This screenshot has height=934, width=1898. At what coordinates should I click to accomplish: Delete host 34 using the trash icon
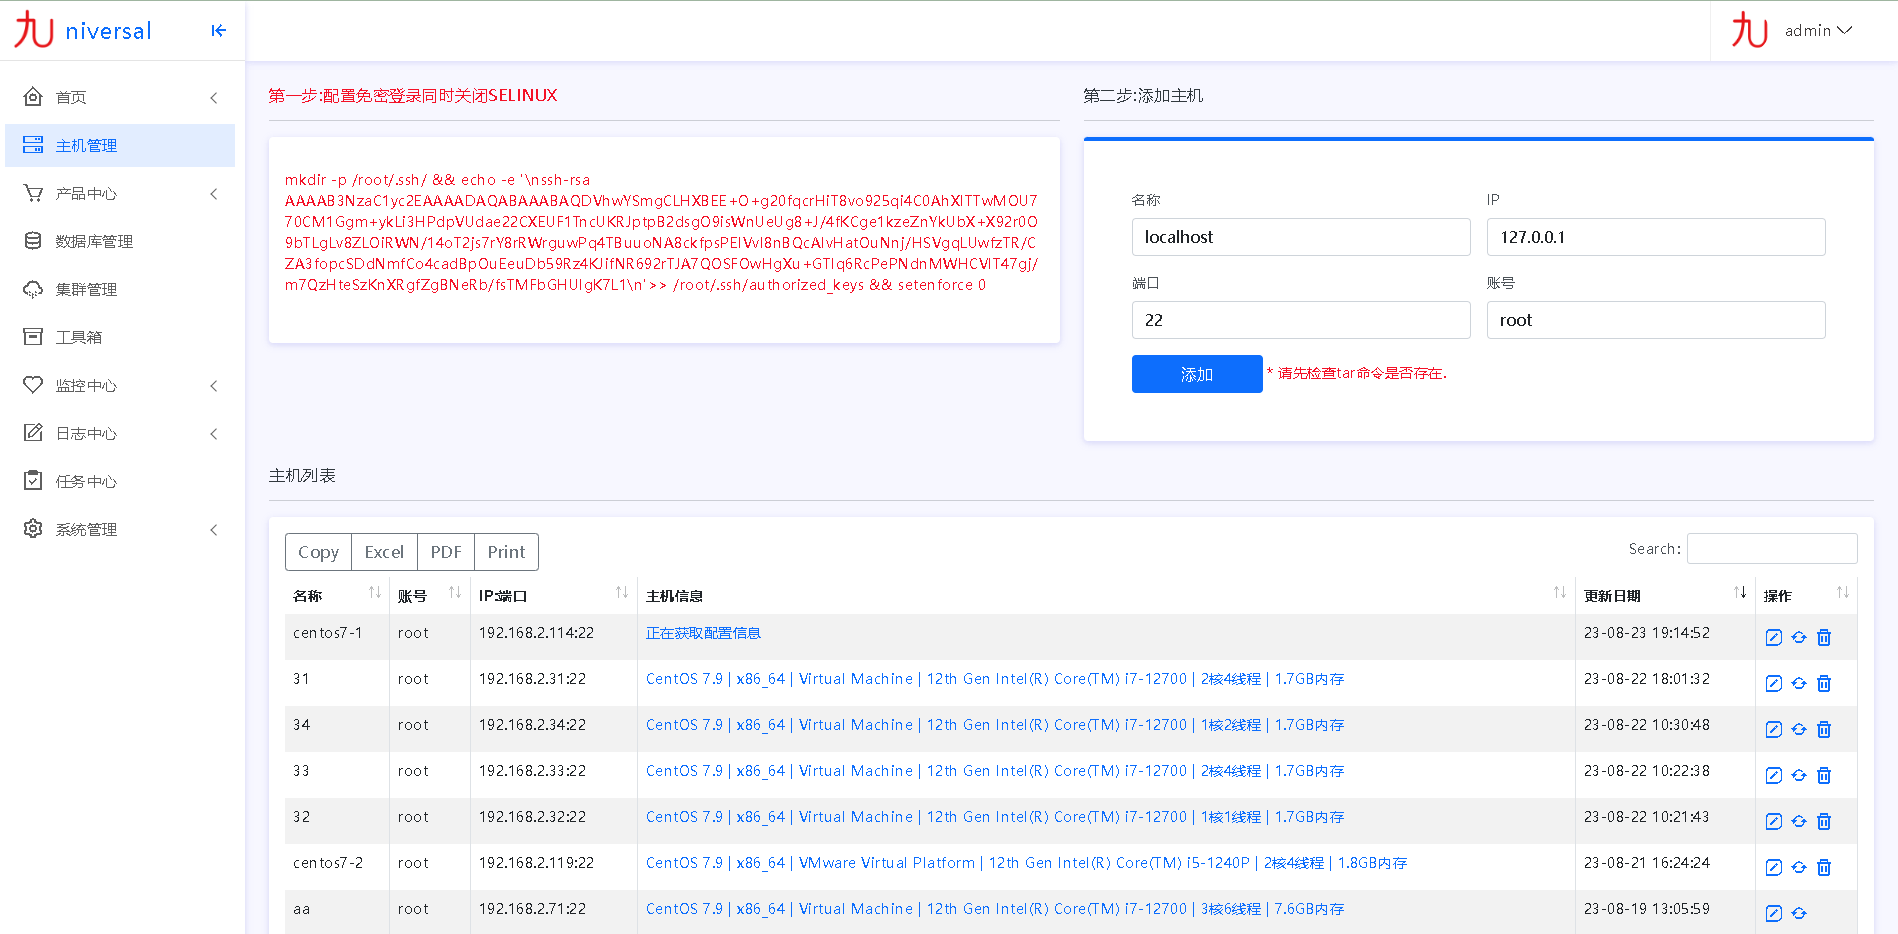coord(1823,730)
